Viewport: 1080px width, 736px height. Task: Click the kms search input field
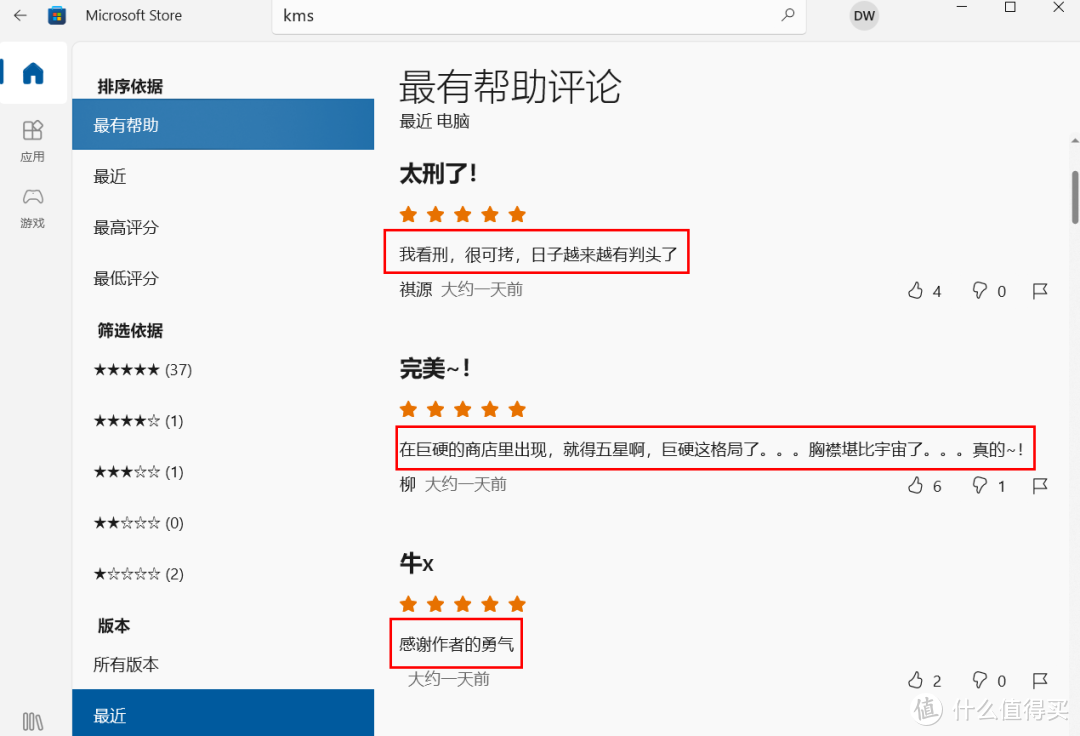tap(539, 16)
